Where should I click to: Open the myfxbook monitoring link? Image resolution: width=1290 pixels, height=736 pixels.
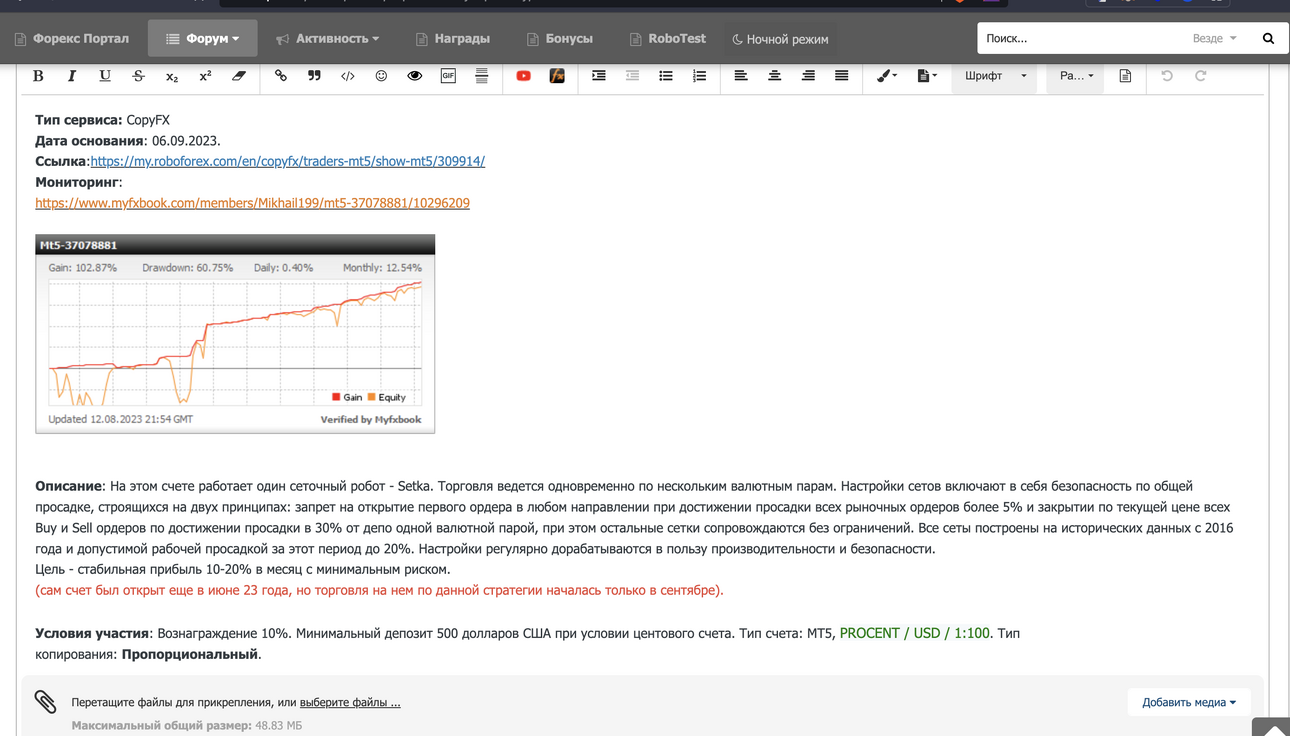coord(252,203)
